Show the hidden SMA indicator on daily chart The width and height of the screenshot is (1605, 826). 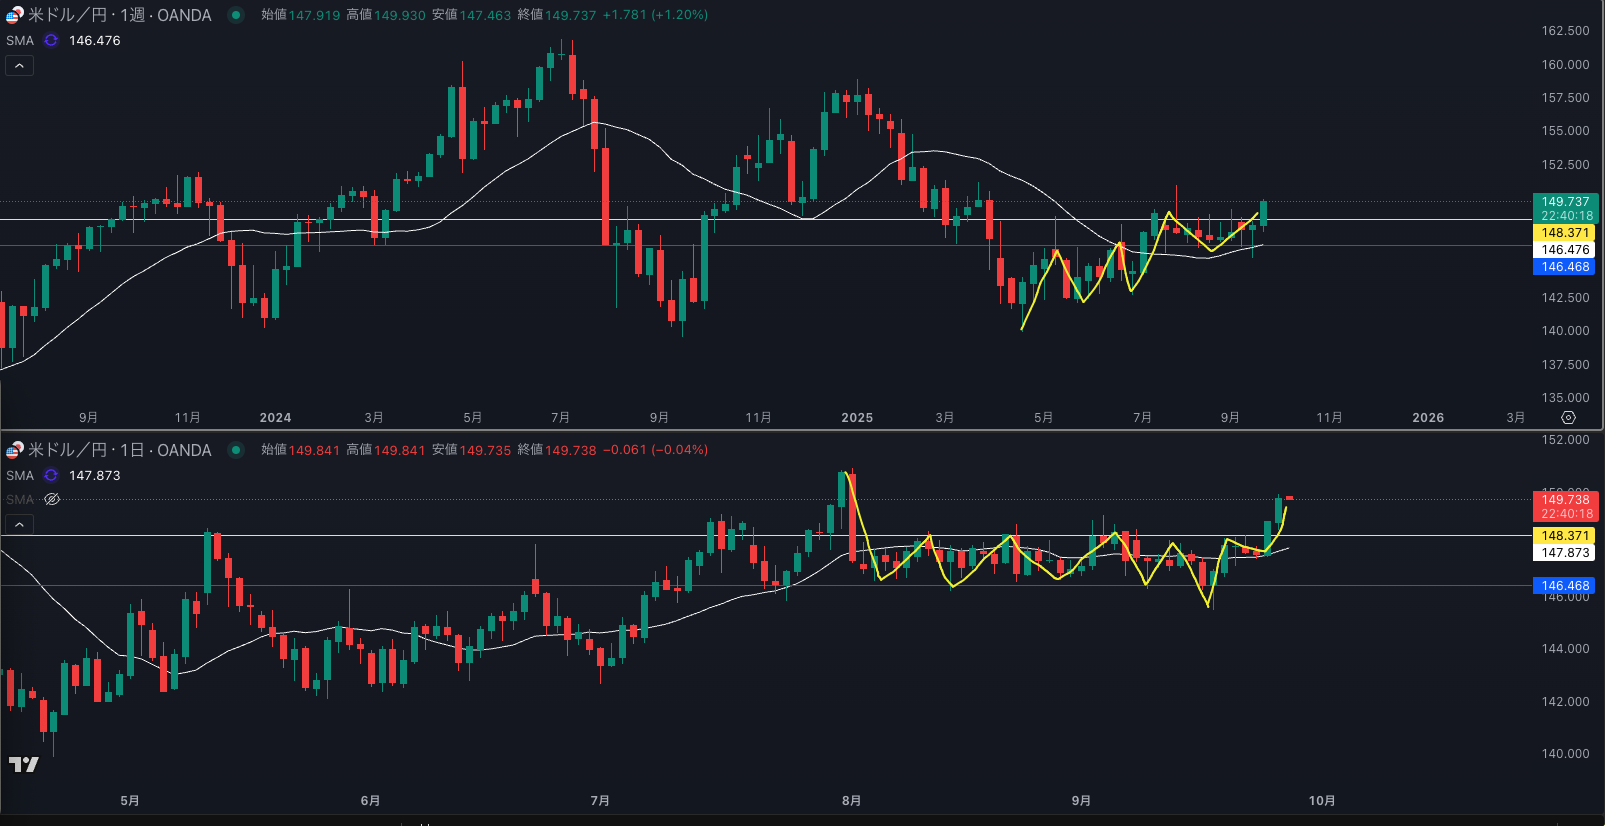pos(52,499)
